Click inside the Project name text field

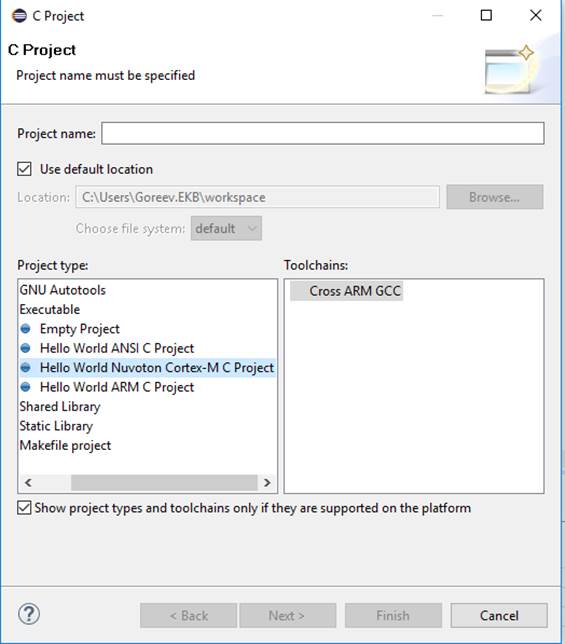click(x=323, y=133)
